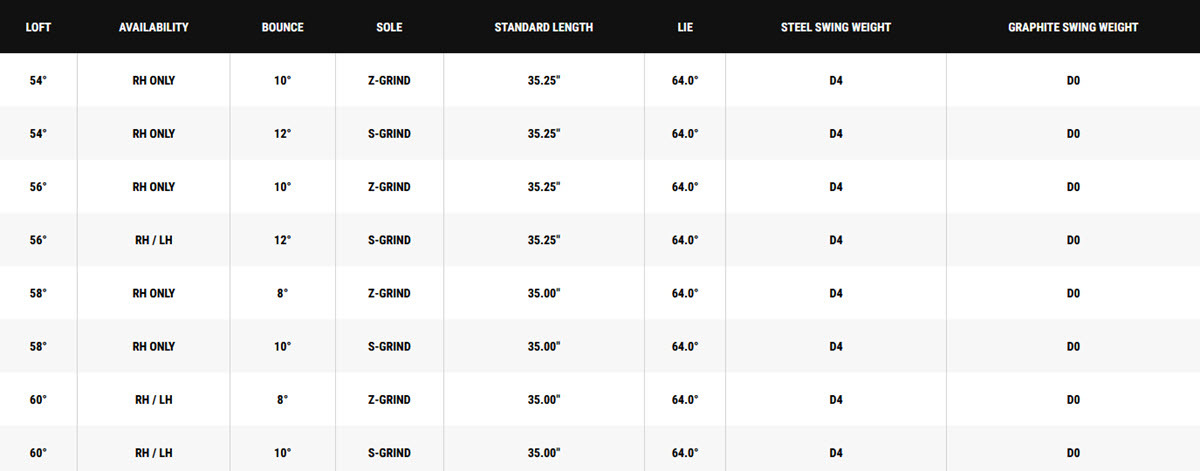The height and width of the screenshot is (471, 1200).
Task: Click the Z-GRIND cell in the 60° row
Action: 389,400
